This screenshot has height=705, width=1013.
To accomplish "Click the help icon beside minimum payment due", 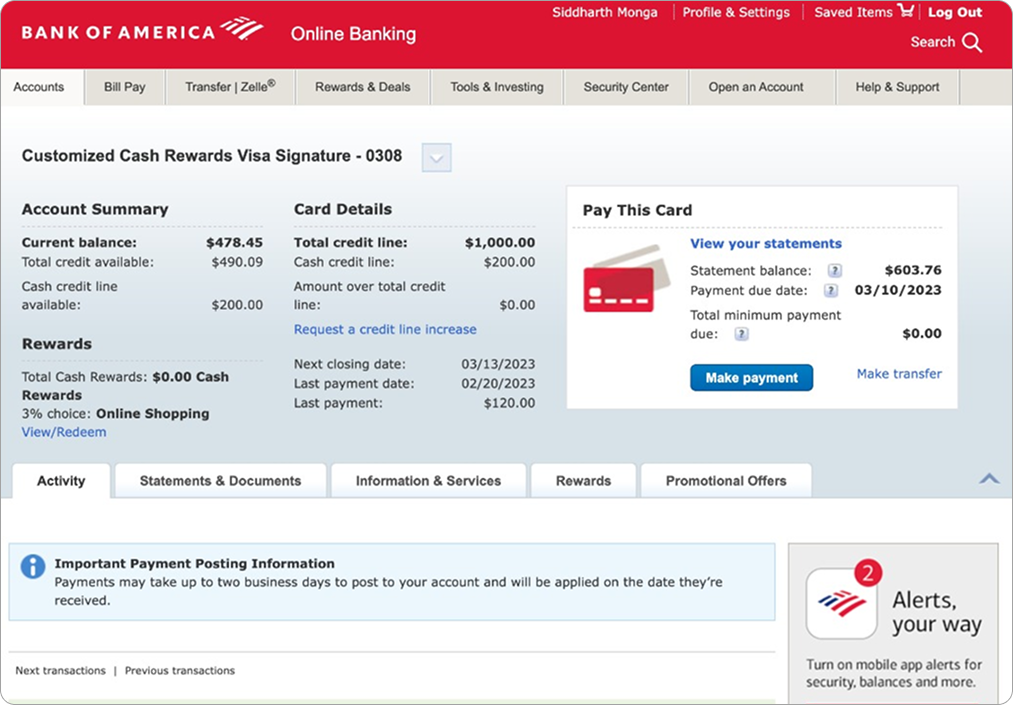I will [741, 334].
